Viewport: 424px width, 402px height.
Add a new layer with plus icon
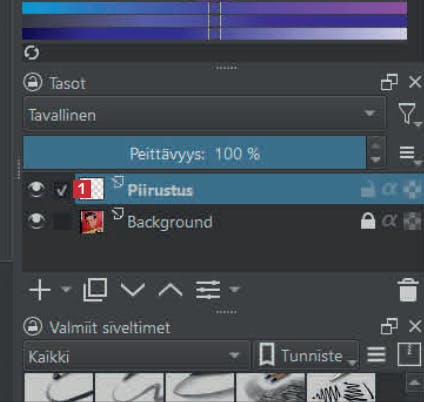point(40,290)
